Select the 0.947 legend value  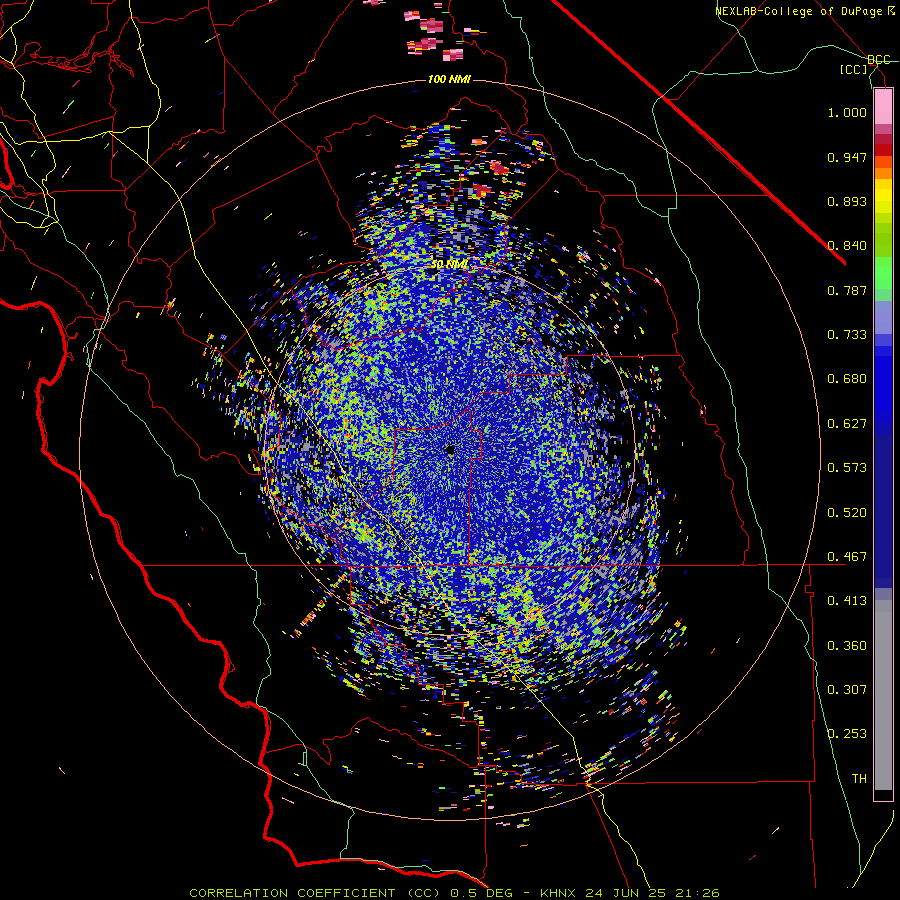click(847, 157)
